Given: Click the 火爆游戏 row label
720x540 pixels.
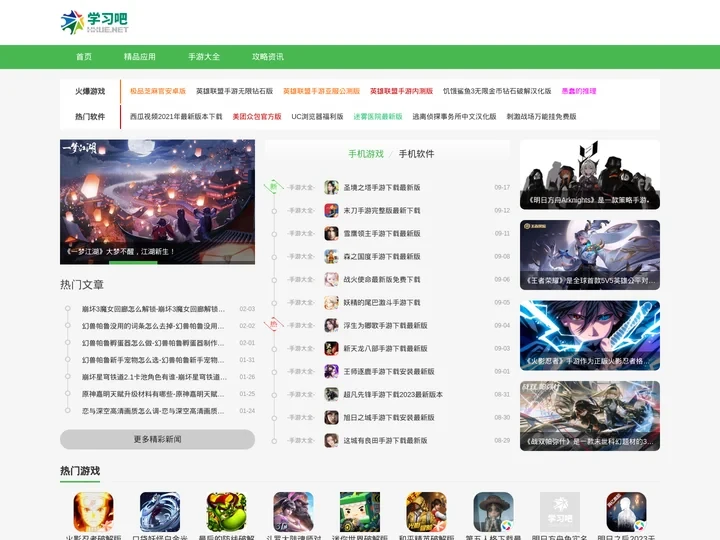Looking at the screenshot, I should (x=90, y=91).
